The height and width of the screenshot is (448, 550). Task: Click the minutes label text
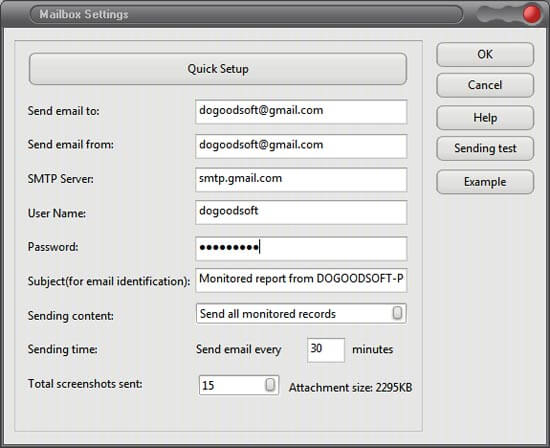[373, 349]
